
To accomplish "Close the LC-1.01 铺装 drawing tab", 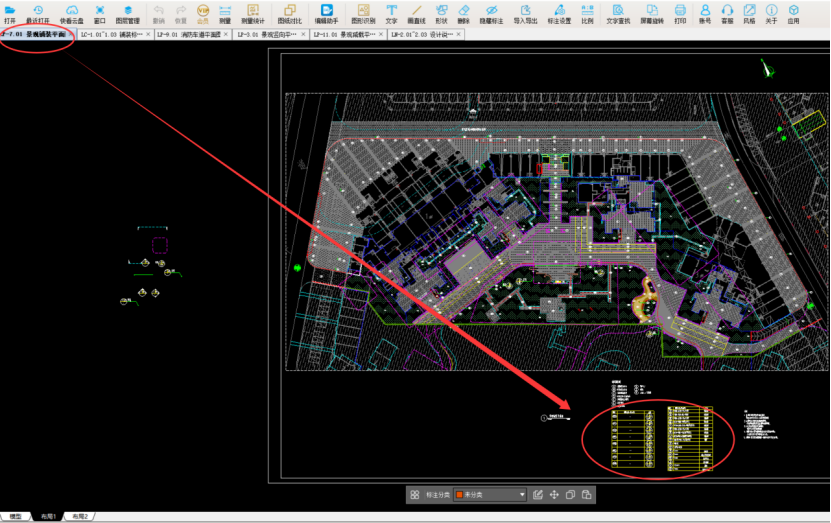I will [148, 34].
